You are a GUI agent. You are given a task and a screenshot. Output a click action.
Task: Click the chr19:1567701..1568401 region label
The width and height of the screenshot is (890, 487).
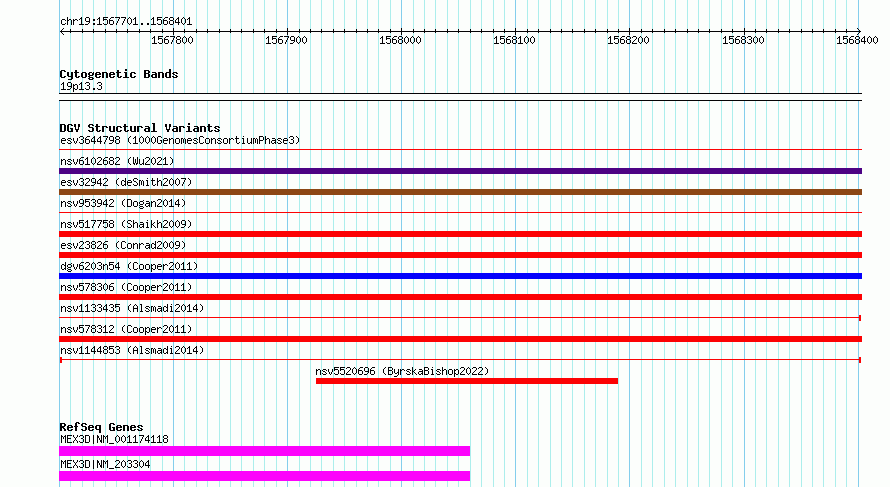click(126, 22)
